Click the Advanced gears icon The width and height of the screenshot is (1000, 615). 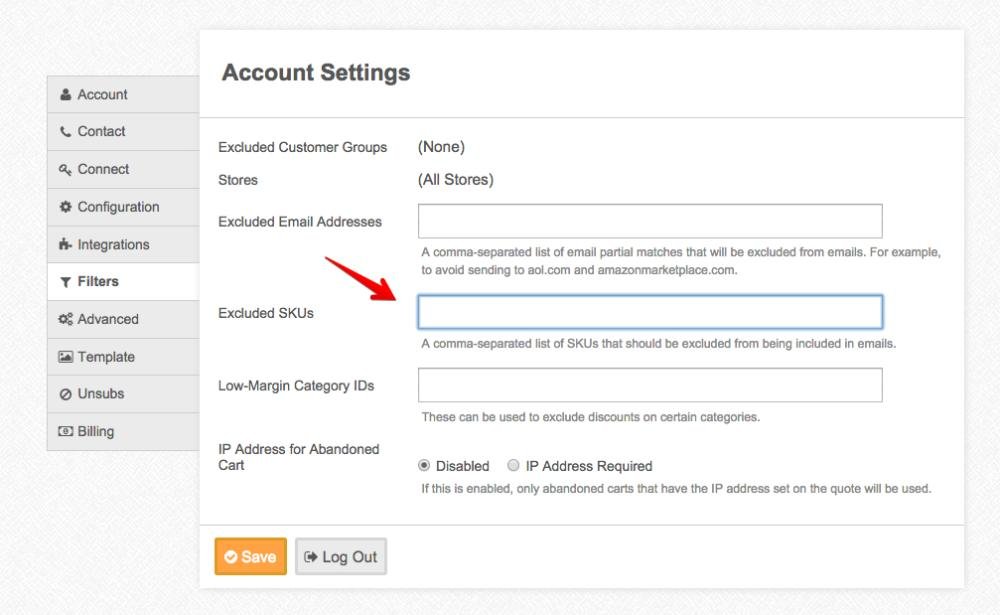point(66,320)
